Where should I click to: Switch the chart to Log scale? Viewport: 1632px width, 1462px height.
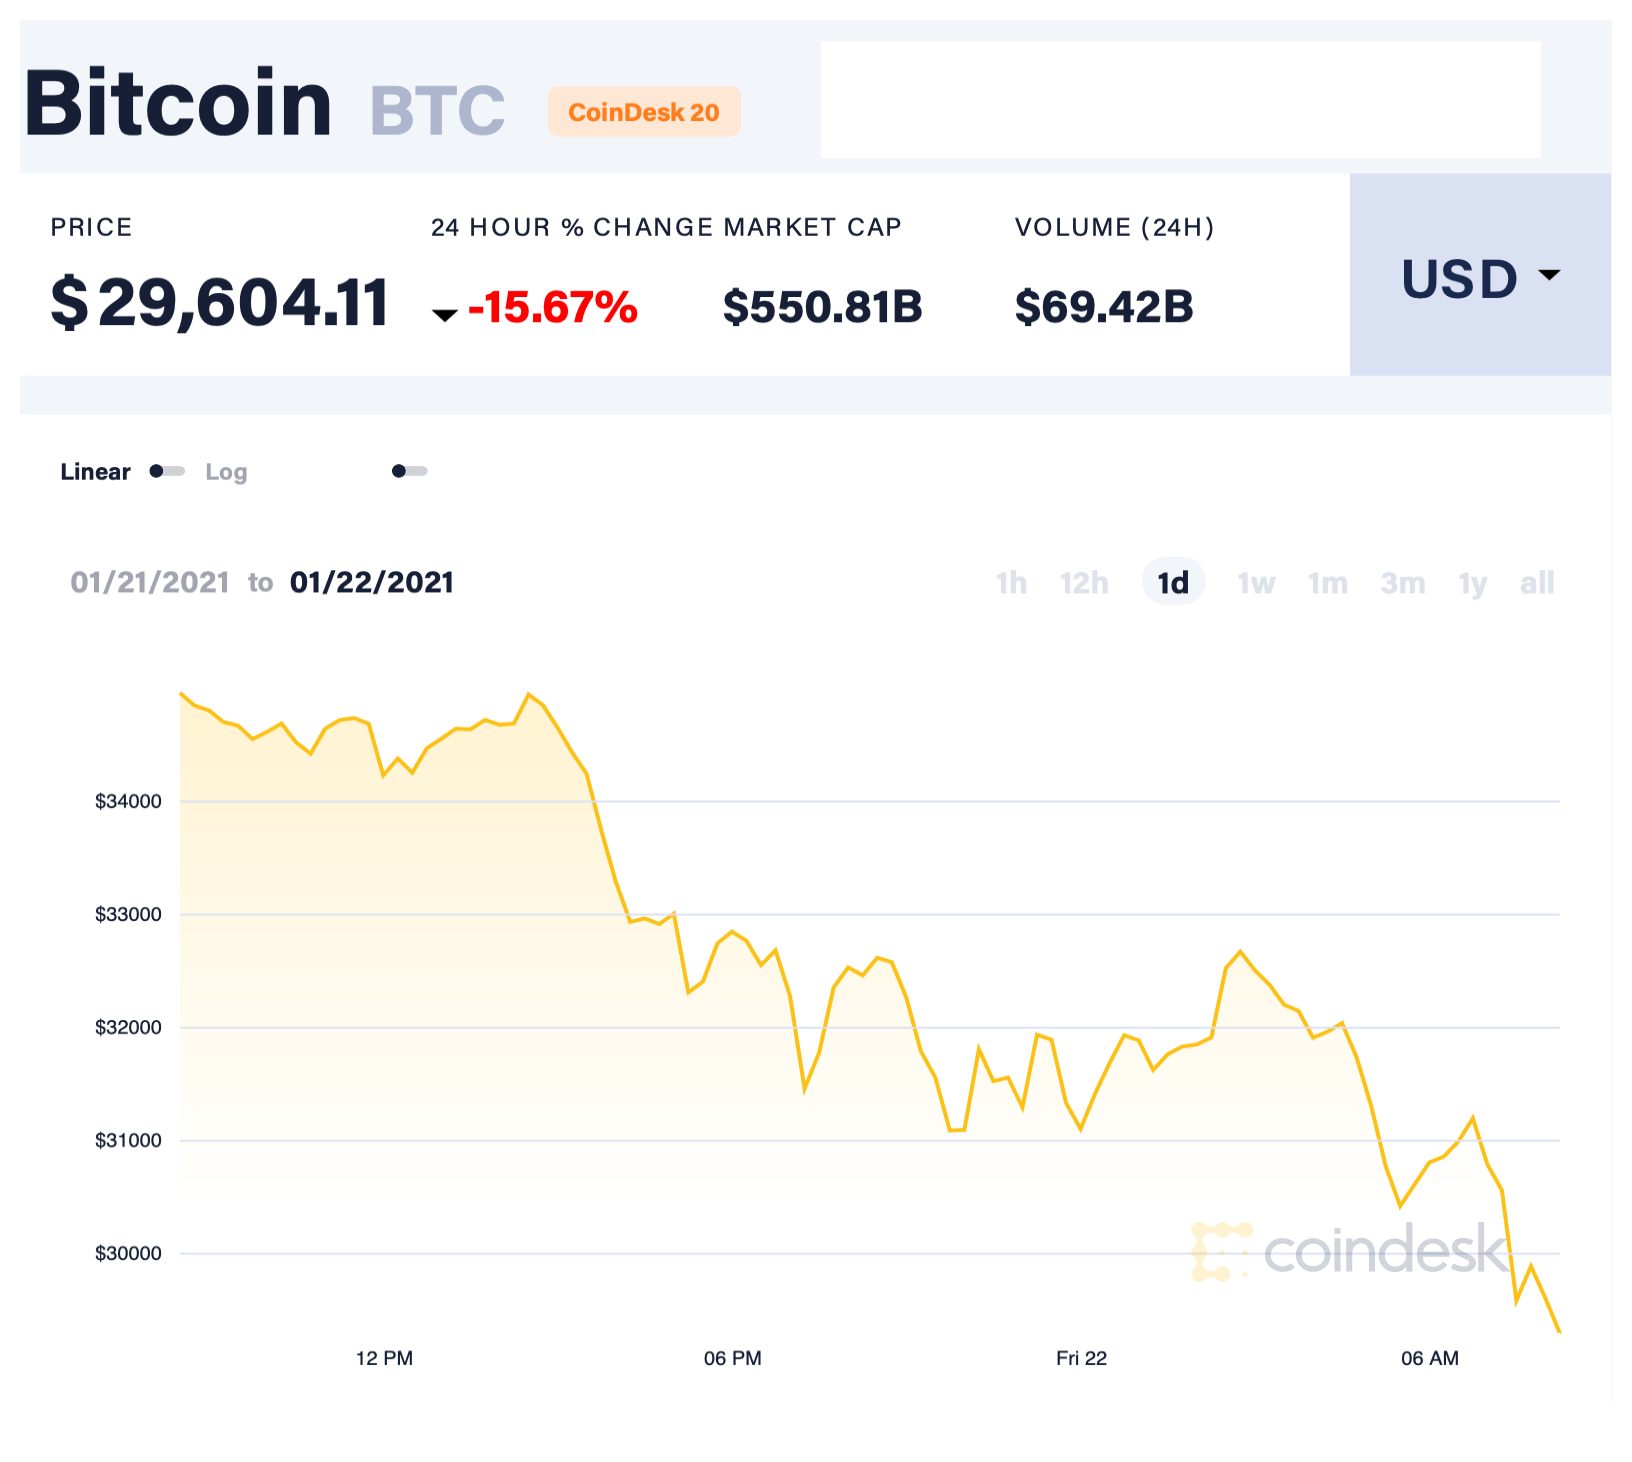point(226,471)
